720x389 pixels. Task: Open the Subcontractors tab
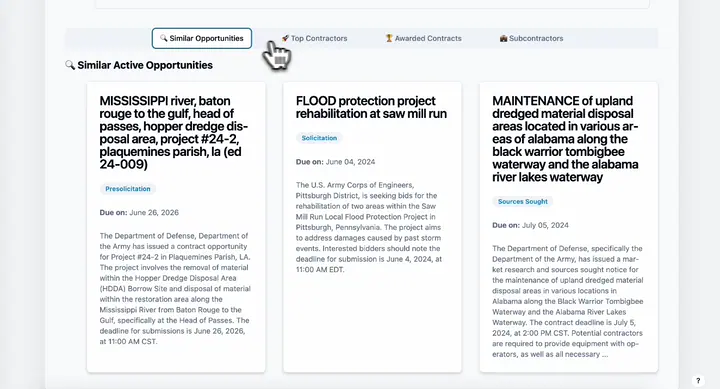(x=531, y=38)
